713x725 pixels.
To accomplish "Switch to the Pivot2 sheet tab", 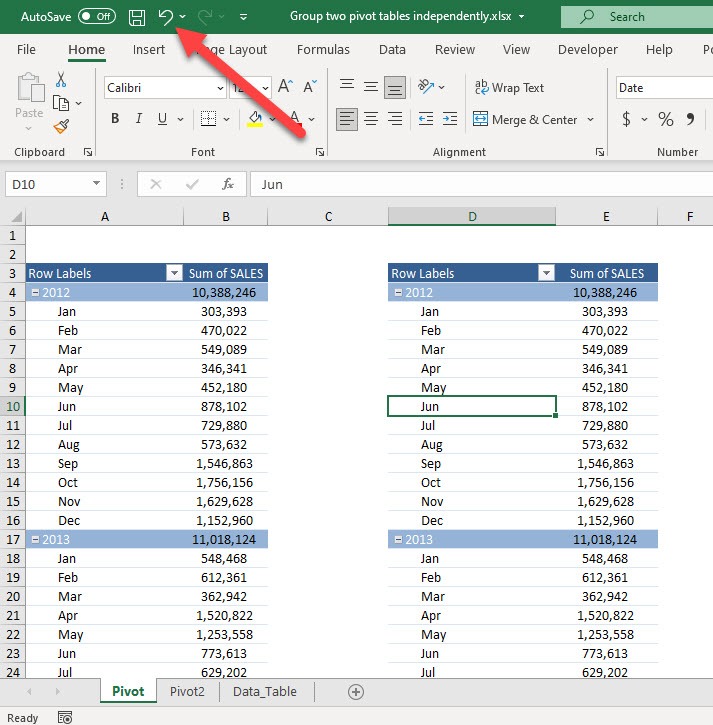I will point(187,691).
